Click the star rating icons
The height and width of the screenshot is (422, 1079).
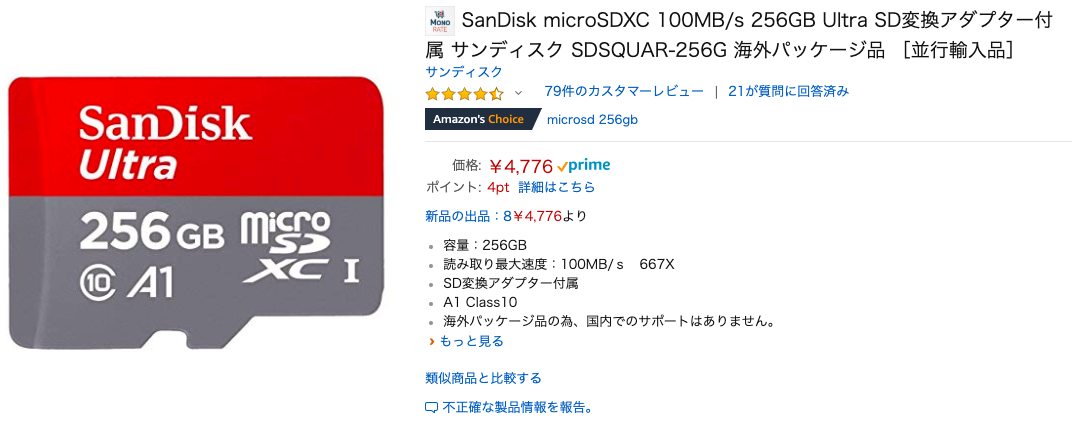point(464,93)
